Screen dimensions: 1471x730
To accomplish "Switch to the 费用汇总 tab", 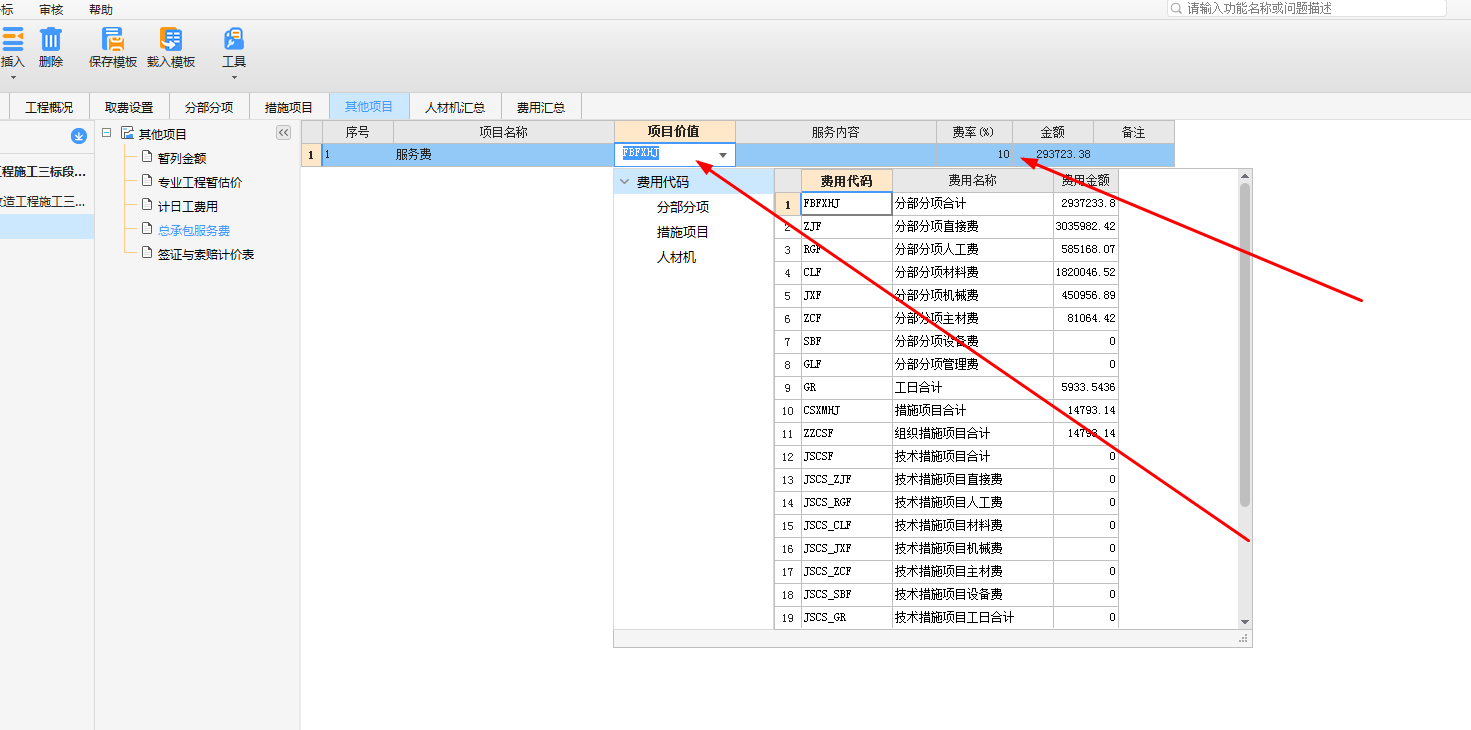I will (x=541, y=107).
